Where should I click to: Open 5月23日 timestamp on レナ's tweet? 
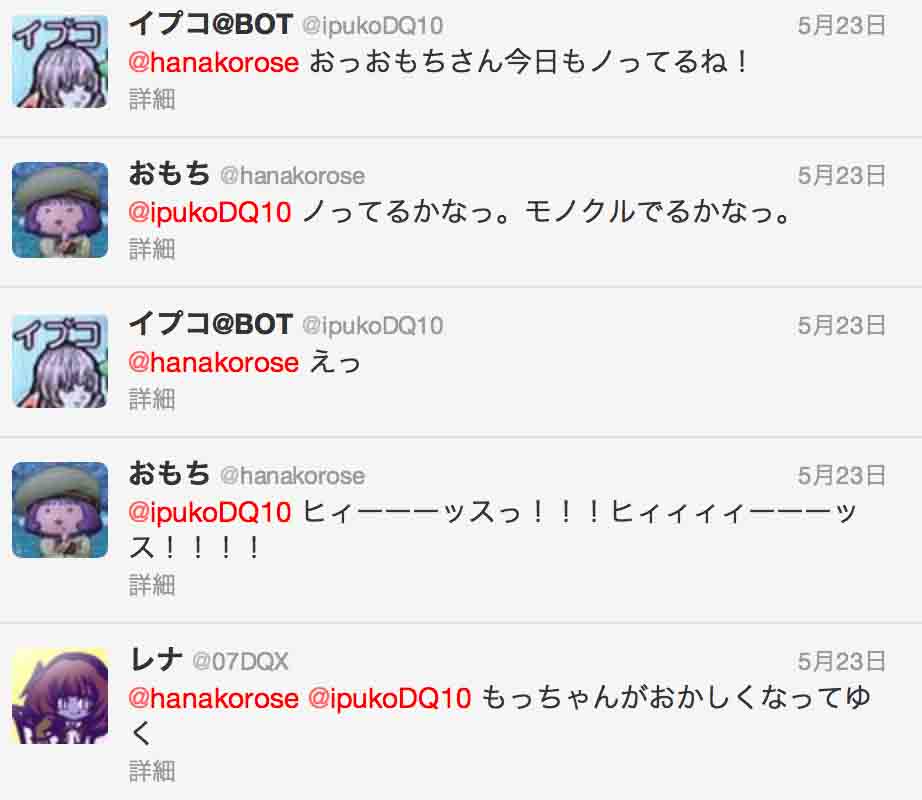841,662
